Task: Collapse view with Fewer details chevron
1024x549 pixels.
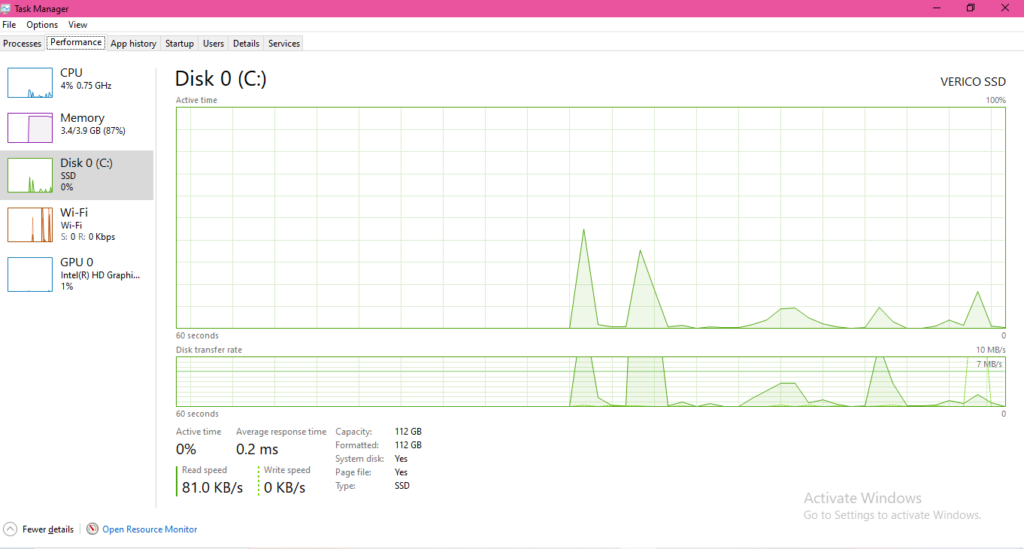Action: coord(10,529)
